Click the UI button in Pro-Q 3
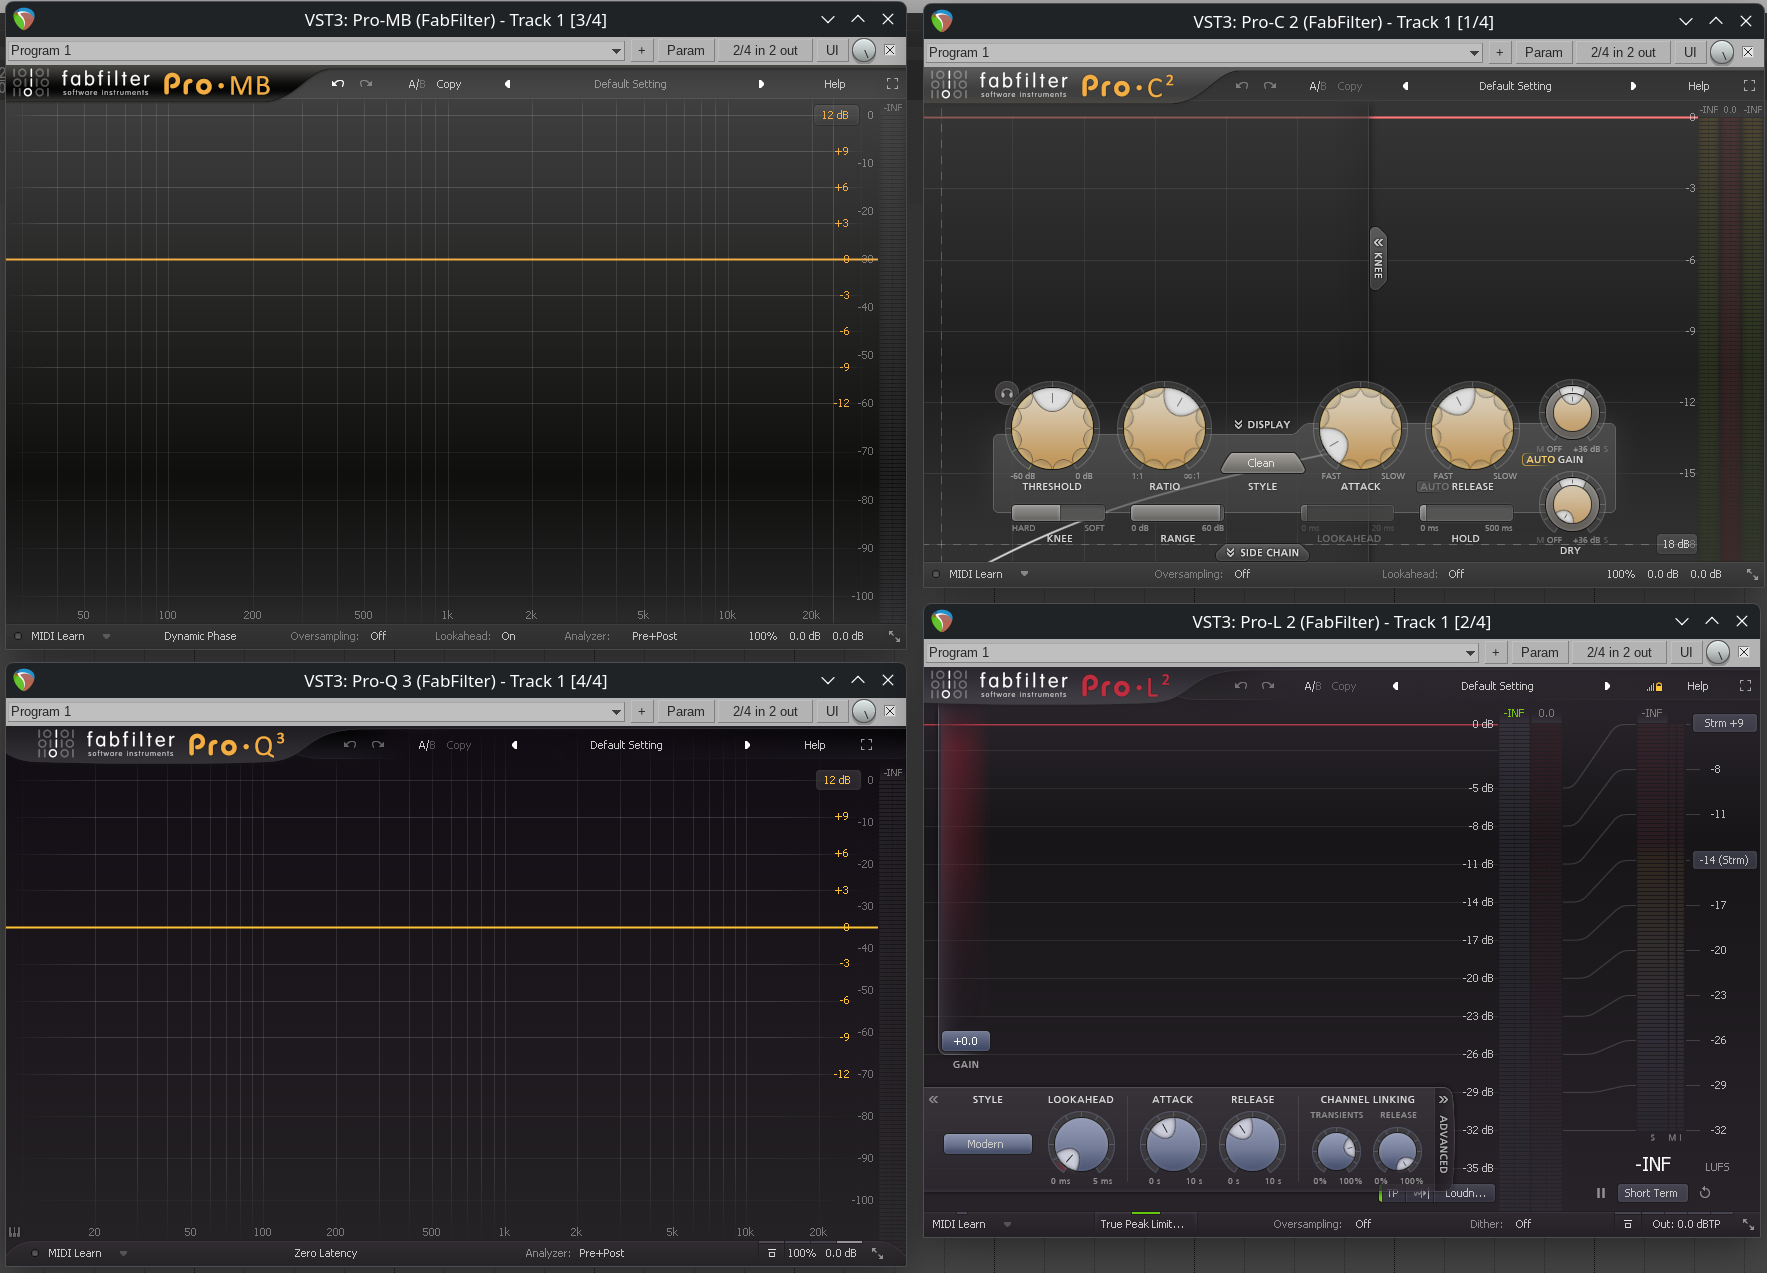The image size is (1767, 1273). click(x=832, y=711)
